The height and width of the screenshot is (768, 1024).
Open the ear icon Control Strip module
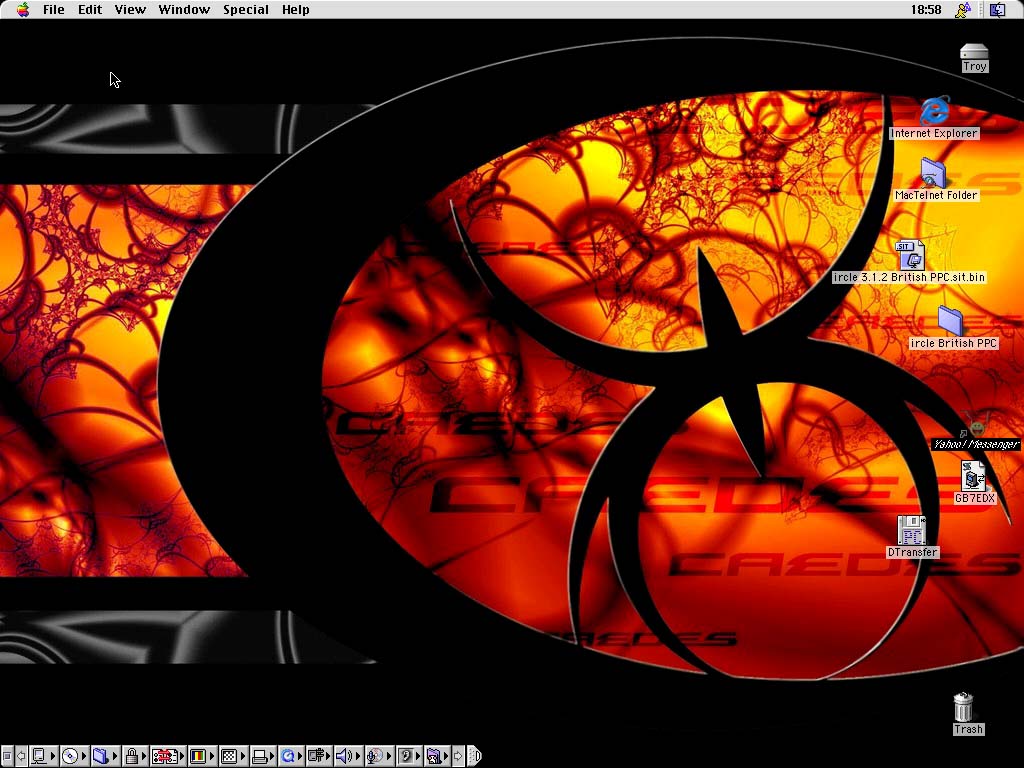pyautogui.click(x=409, y=756)
